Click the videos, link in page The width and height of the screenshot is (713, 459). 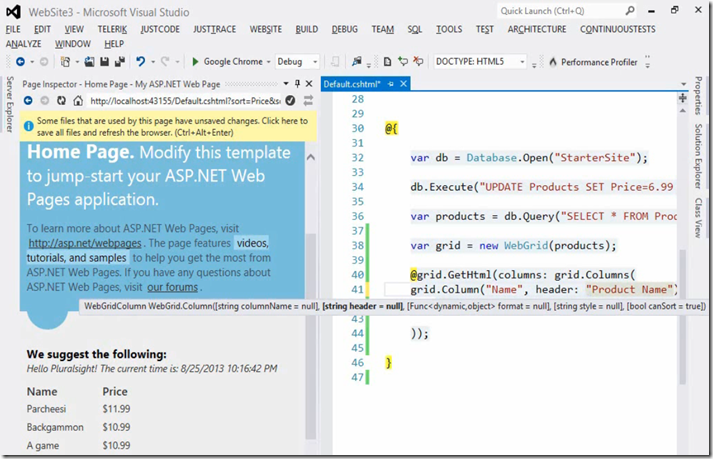tap(252, 243)
